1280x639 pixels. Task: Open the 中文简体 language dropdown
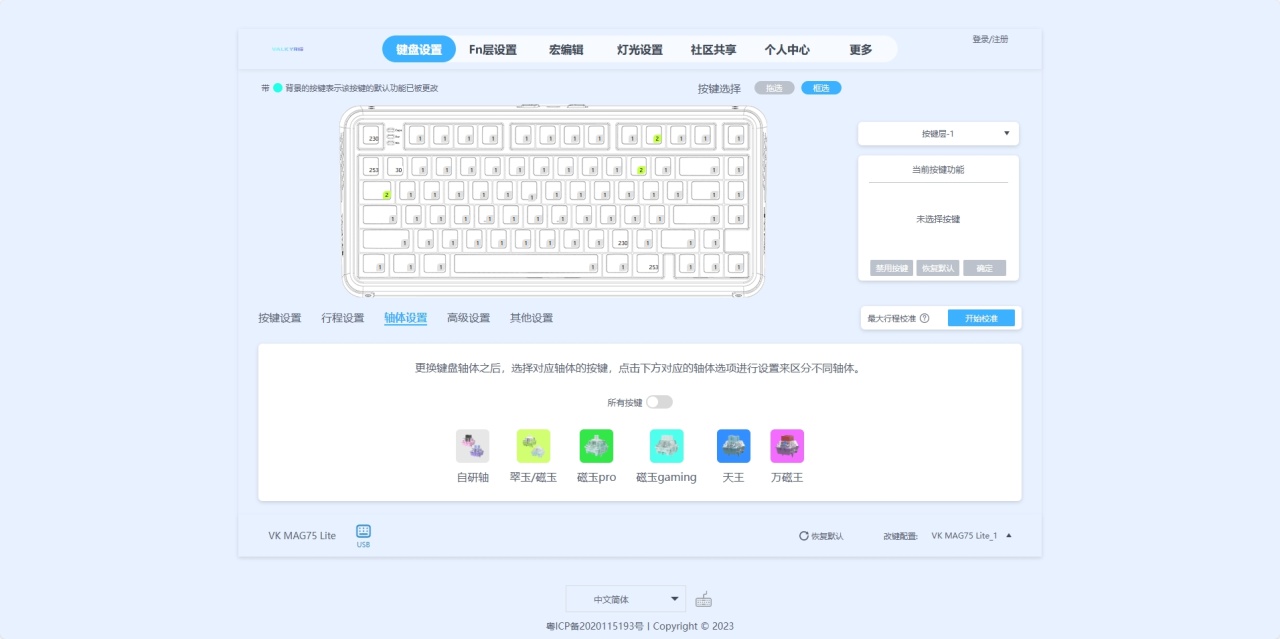point(626,599)
